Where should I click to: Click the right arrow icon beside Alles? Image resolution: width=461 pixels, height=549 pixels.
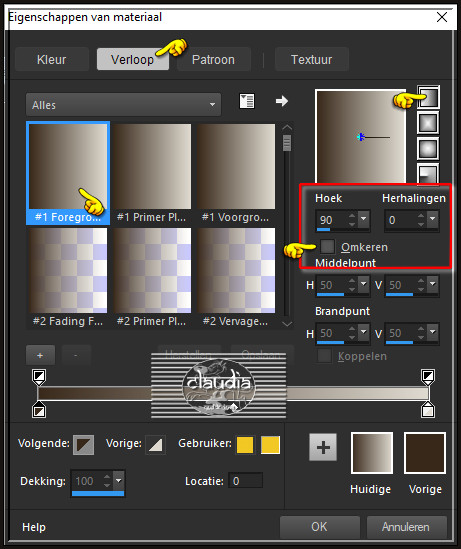(281, 102)
